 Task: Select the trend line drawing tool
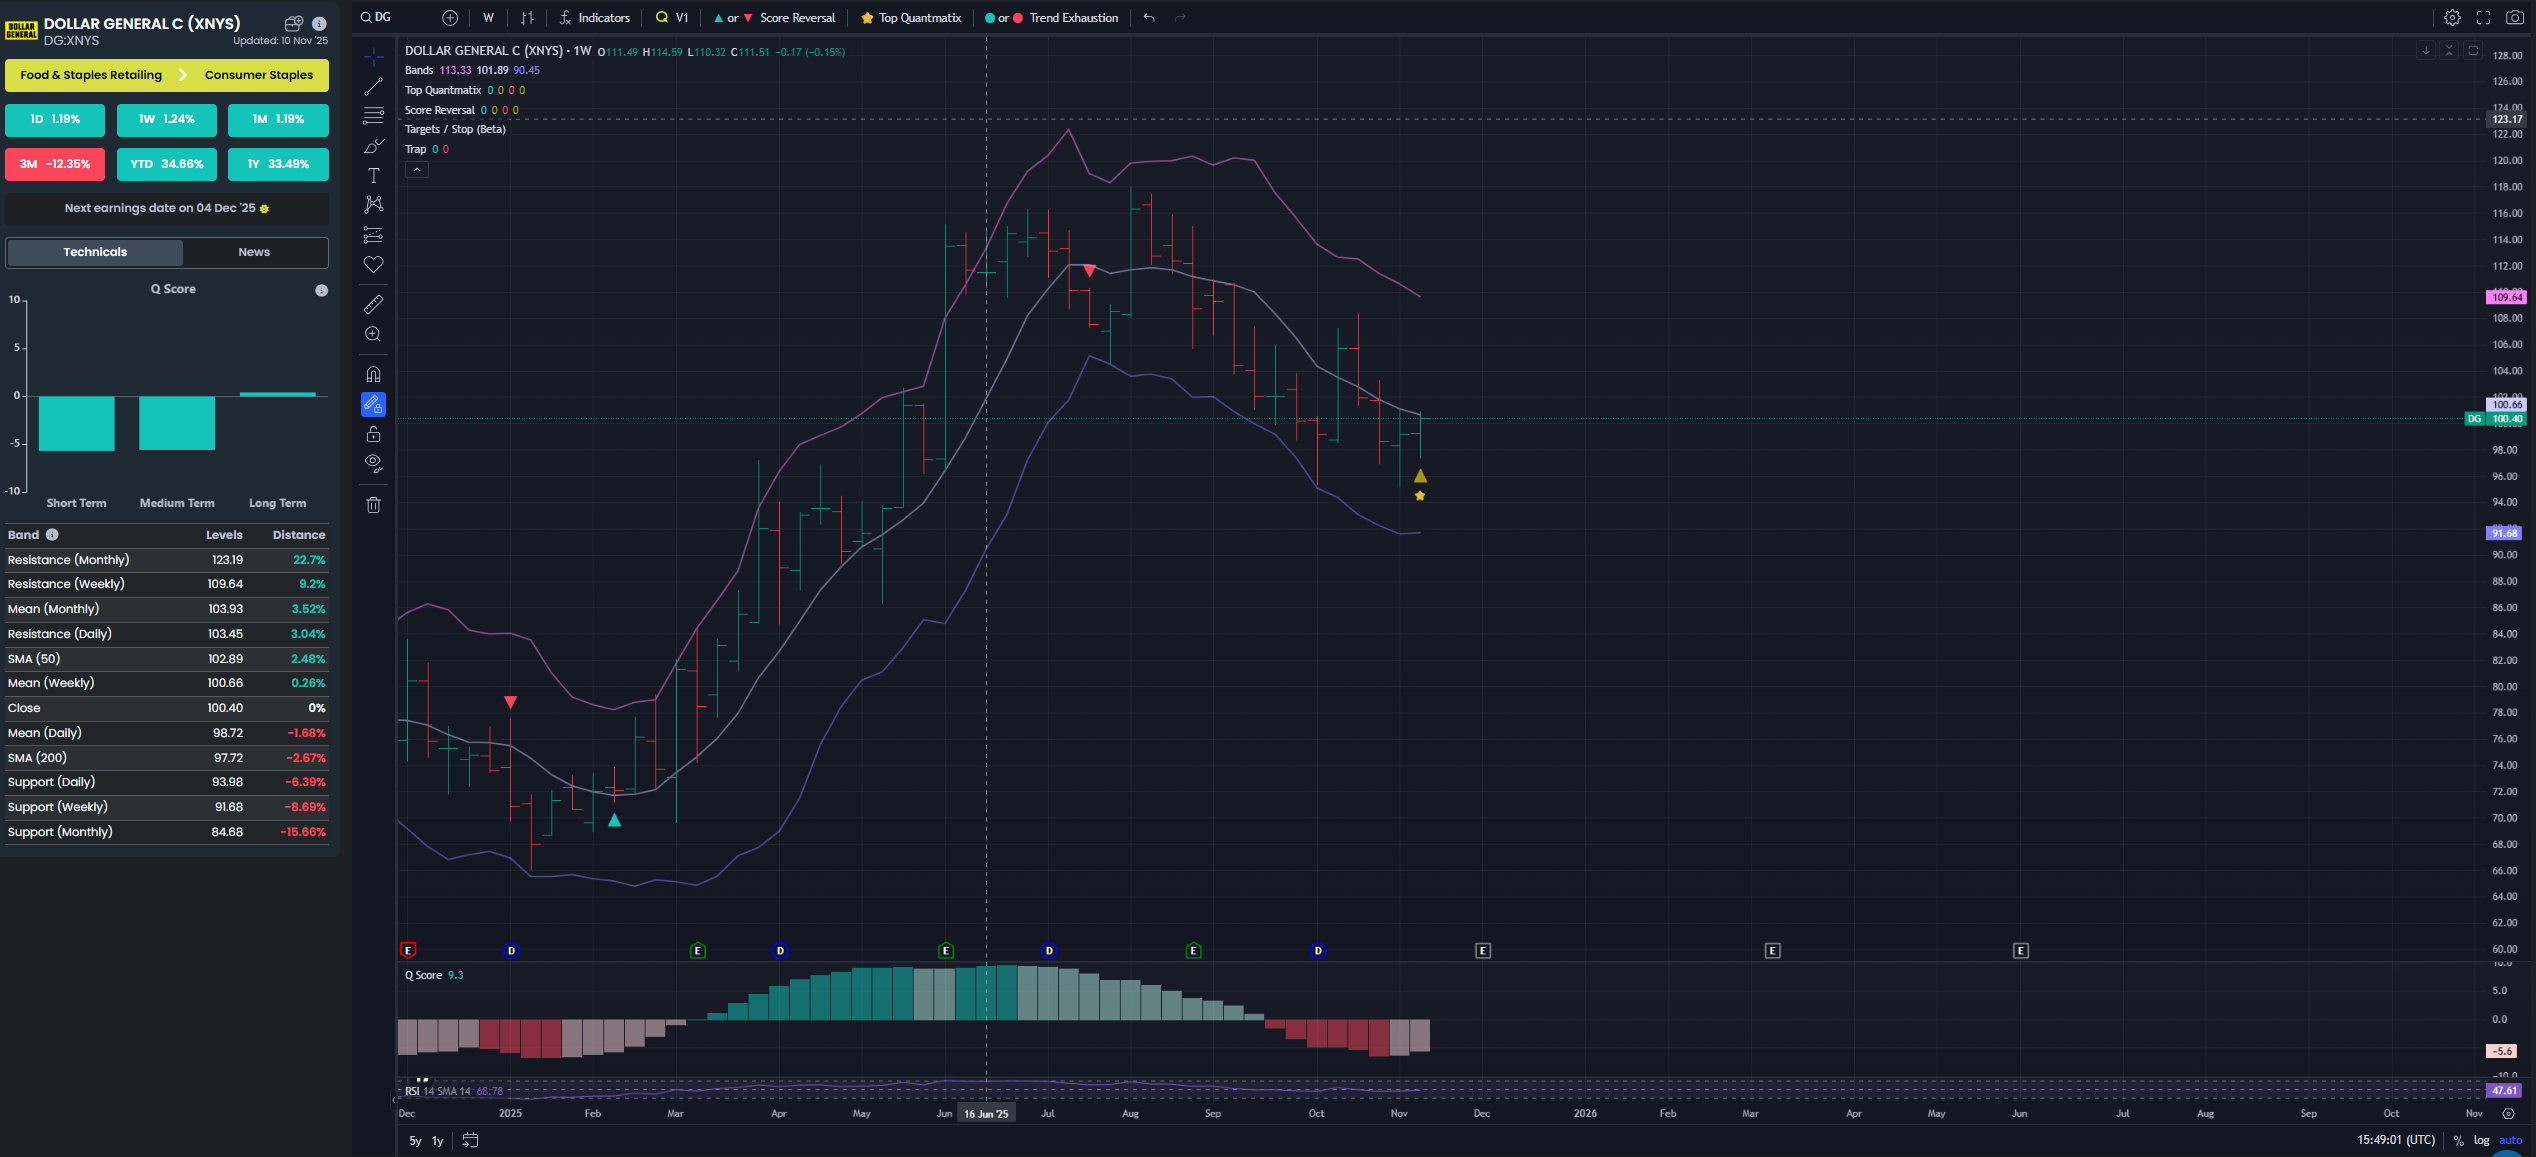(x=373, y=87)
